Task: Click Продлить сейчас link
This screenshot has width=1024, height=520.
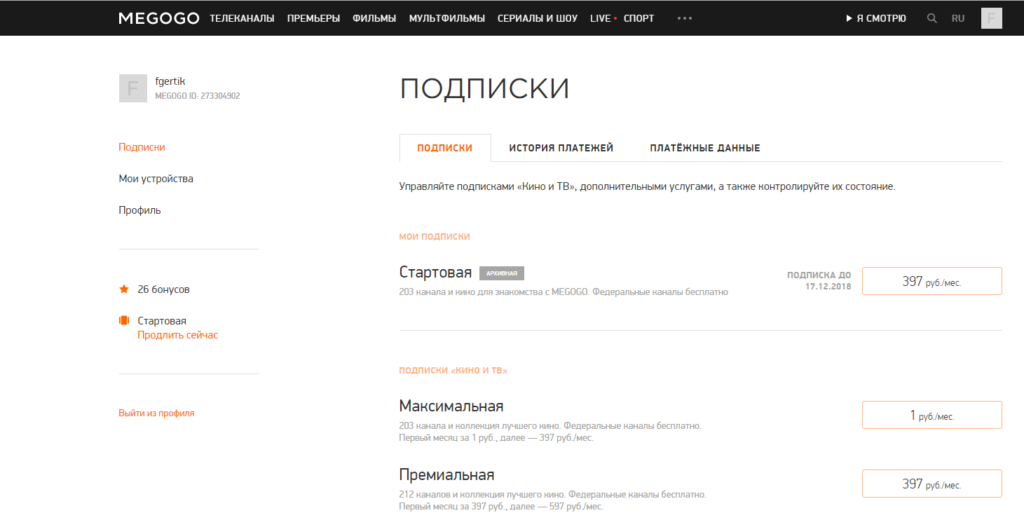Action: 178,334
